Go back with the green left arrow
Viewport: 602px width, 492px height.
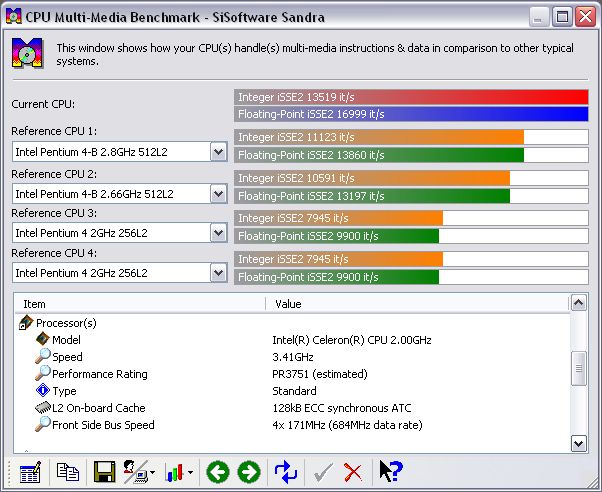tap(218, 472)
